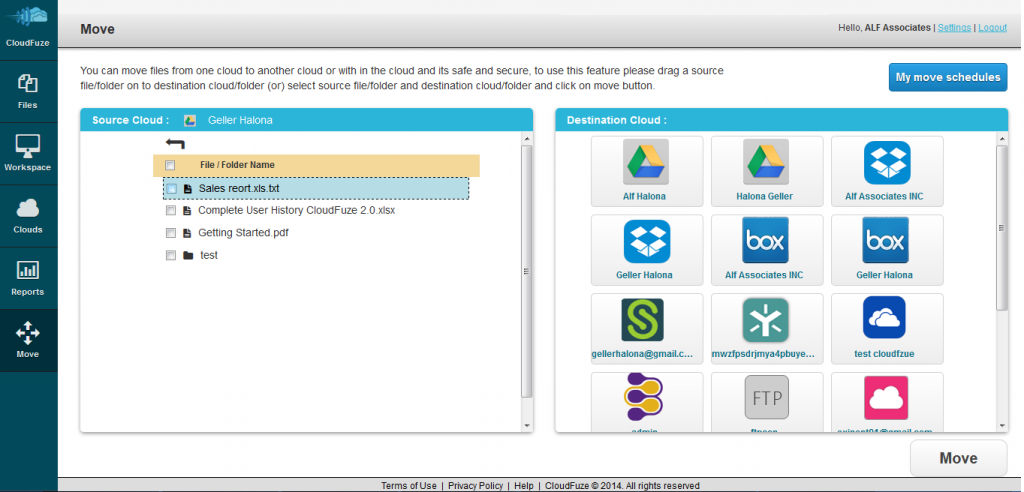Image resolution: width=1024 pixels, height=492 pixels.
Task: Choose Alf Associates INC Dropbox destination
Action: tap(887, 171)
